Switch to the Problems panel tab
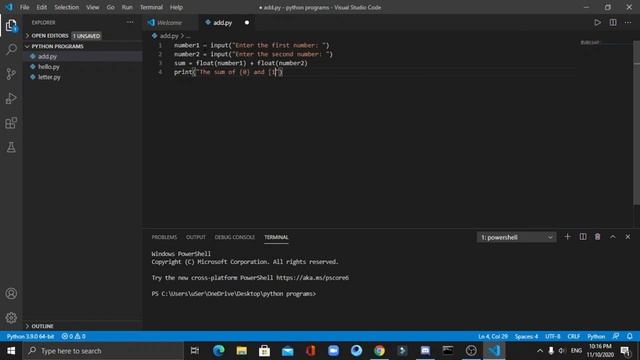The image size is (640, 360). 164,237
